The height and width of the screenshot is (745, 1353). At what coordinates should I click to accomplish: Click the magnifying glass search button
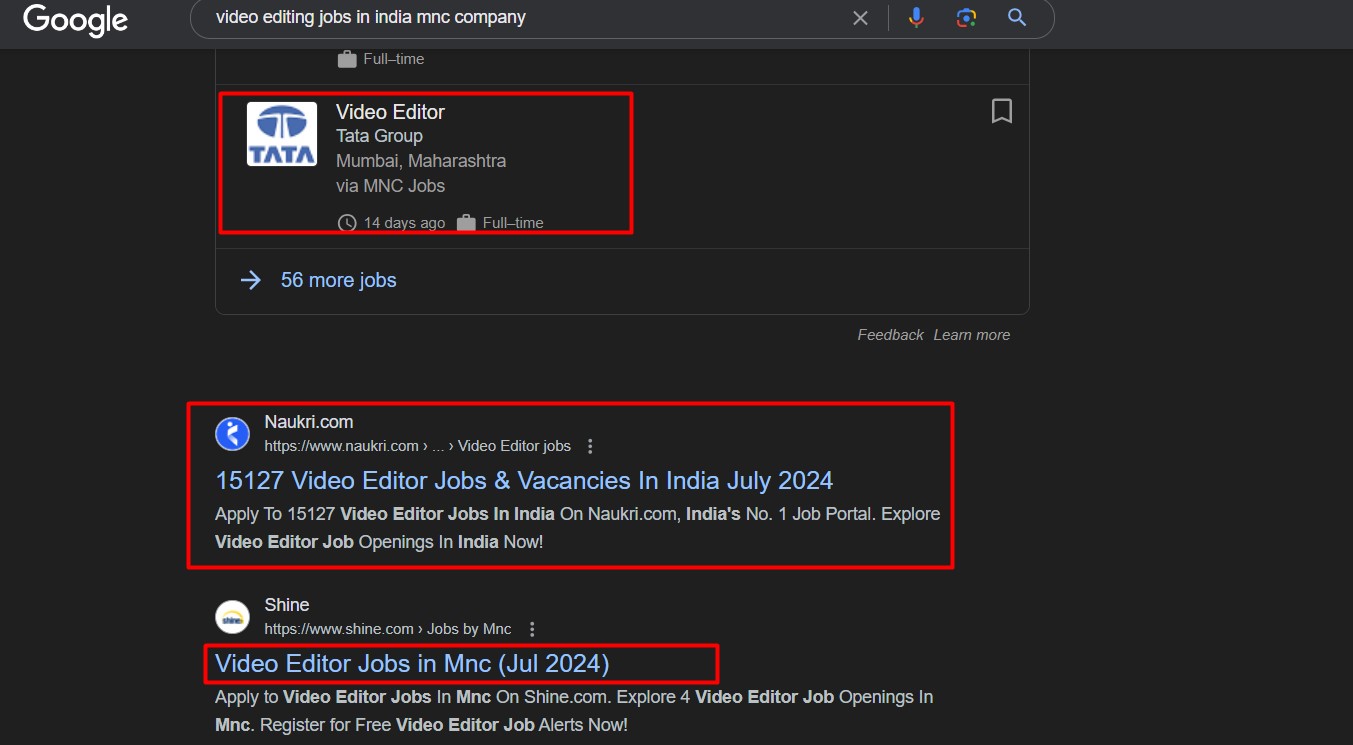point(1017,17)
